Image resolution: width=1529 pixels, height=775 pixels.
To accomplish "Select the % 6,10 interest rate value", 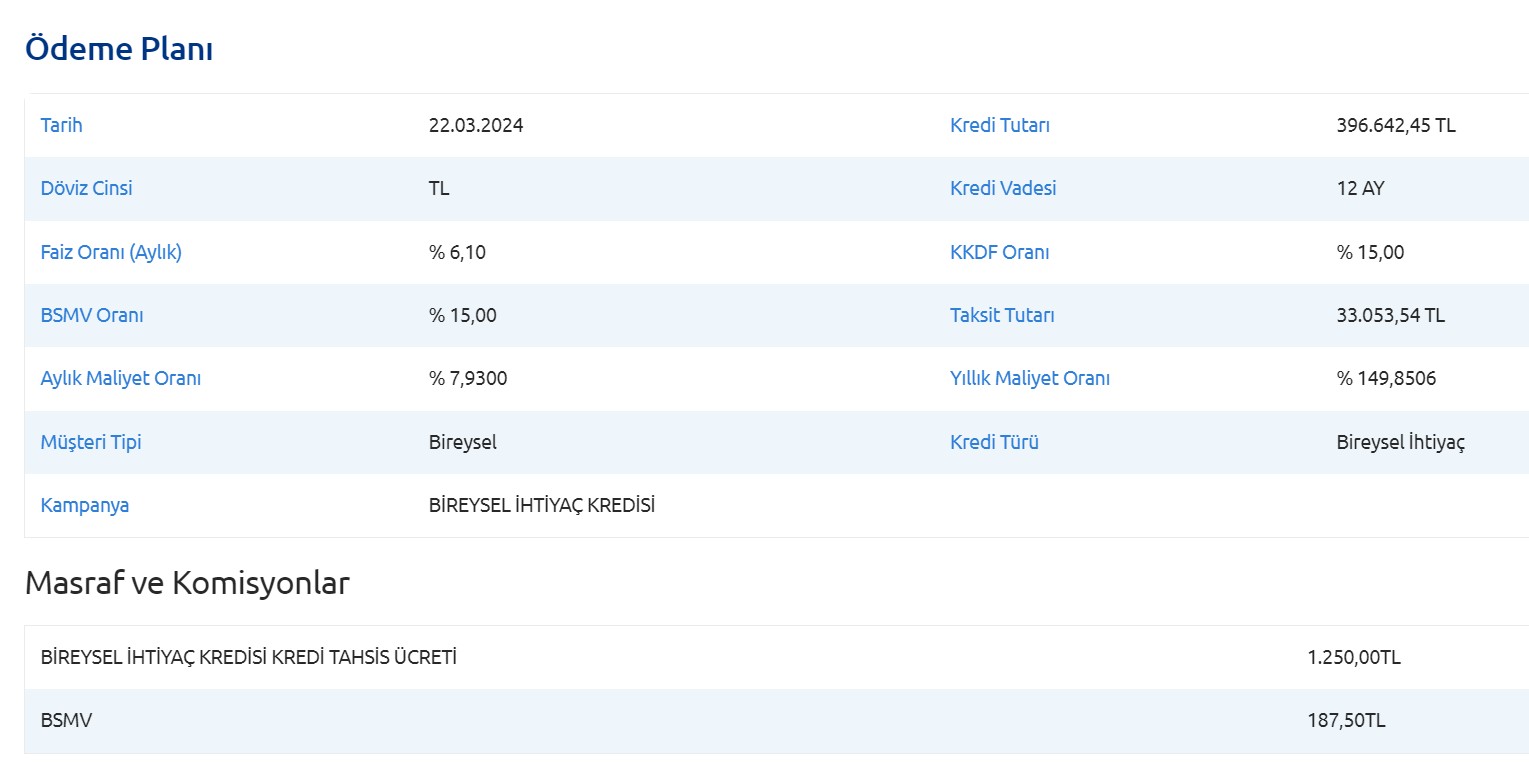I will coord(457,252).
